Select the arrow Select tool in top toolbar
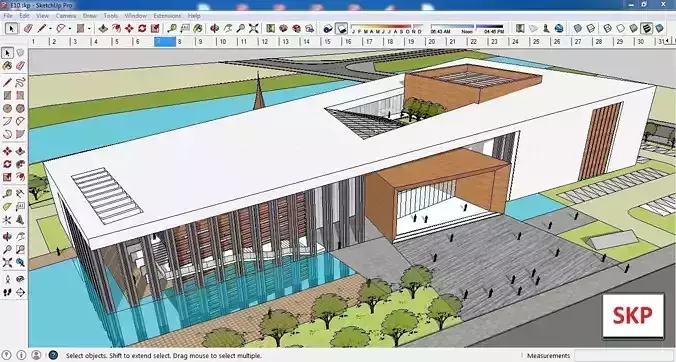The height and width of the screenshot is (362, 676). coord(12,28)
